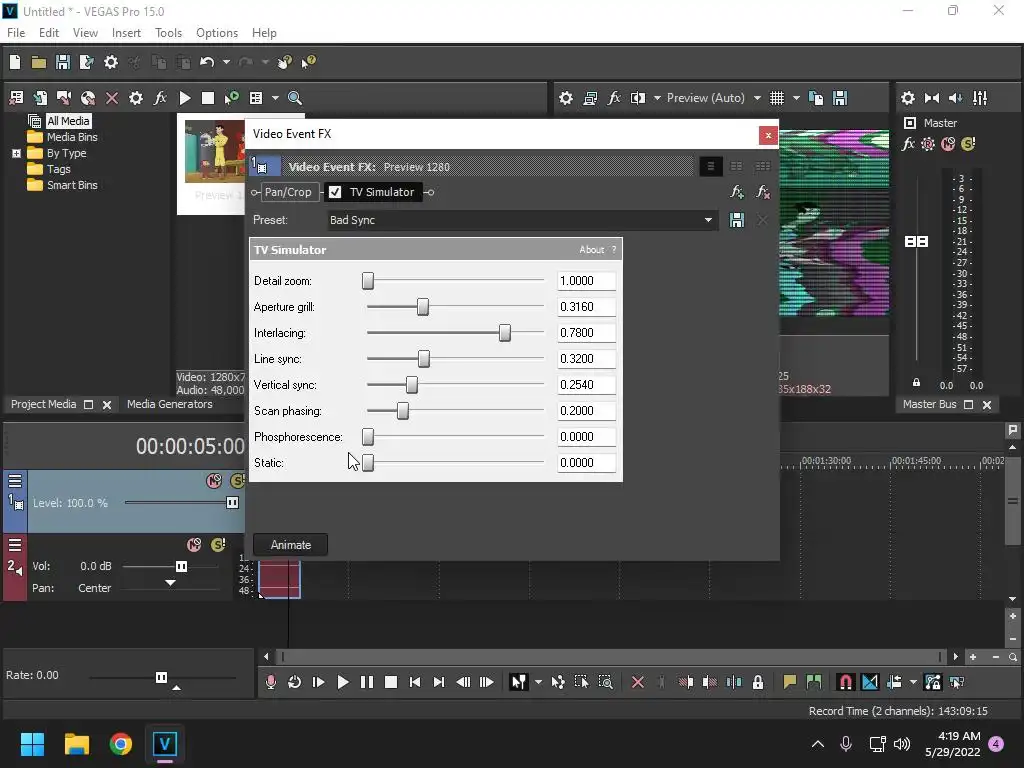
Task: Click the Static value field
Action: 586,463
